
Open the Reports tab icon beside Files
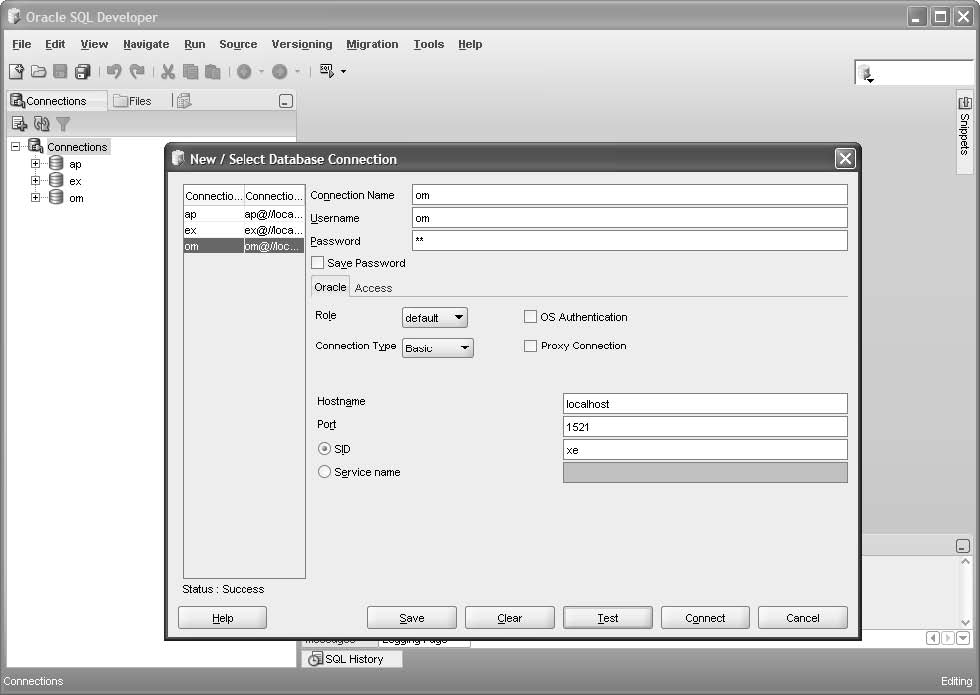(x=184, y=101)
